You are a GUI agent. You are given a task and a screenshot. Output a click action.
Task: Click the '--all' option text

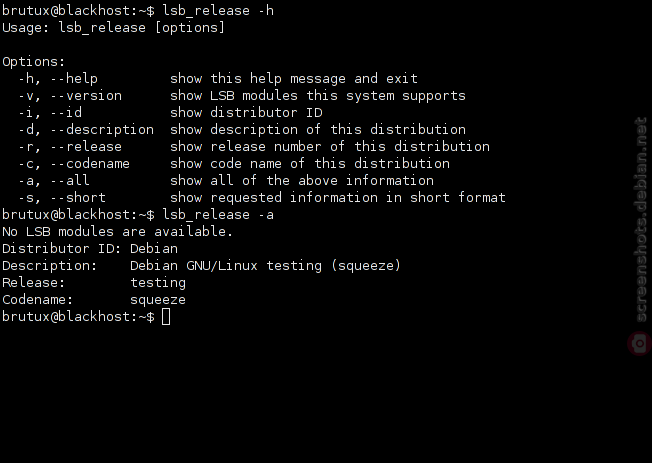[70, 181]
